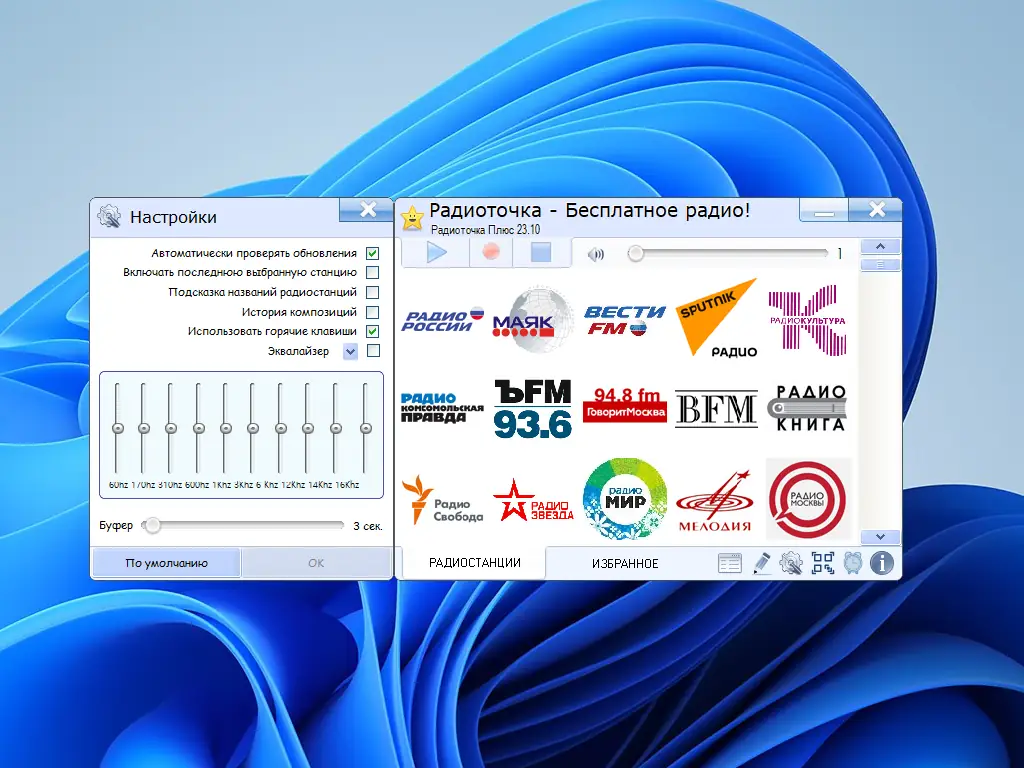Screen dimensions: 1024x768
Task: Enable the Эквалайзер checkbox
Action: [x=373, y=351]
